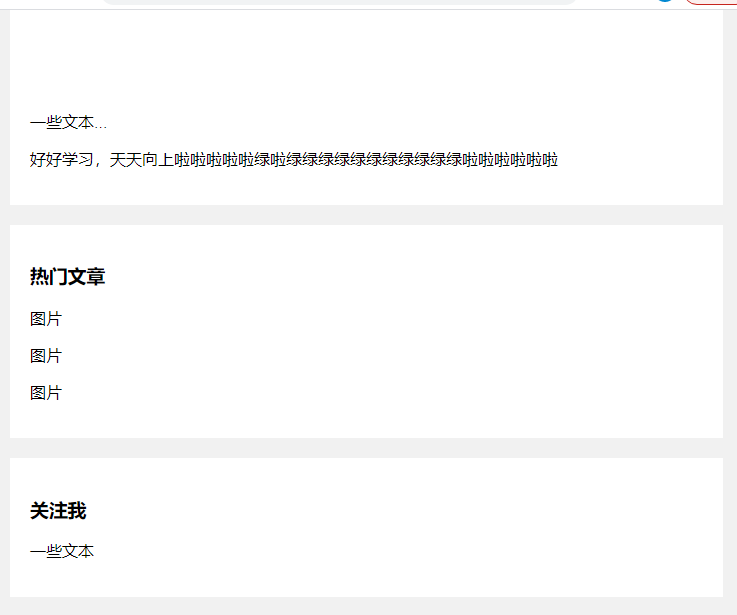Screen dimensions: 737x615
Task: Click the "天天向上" phrase in the paragraph
Action: (x=142, y=160)
